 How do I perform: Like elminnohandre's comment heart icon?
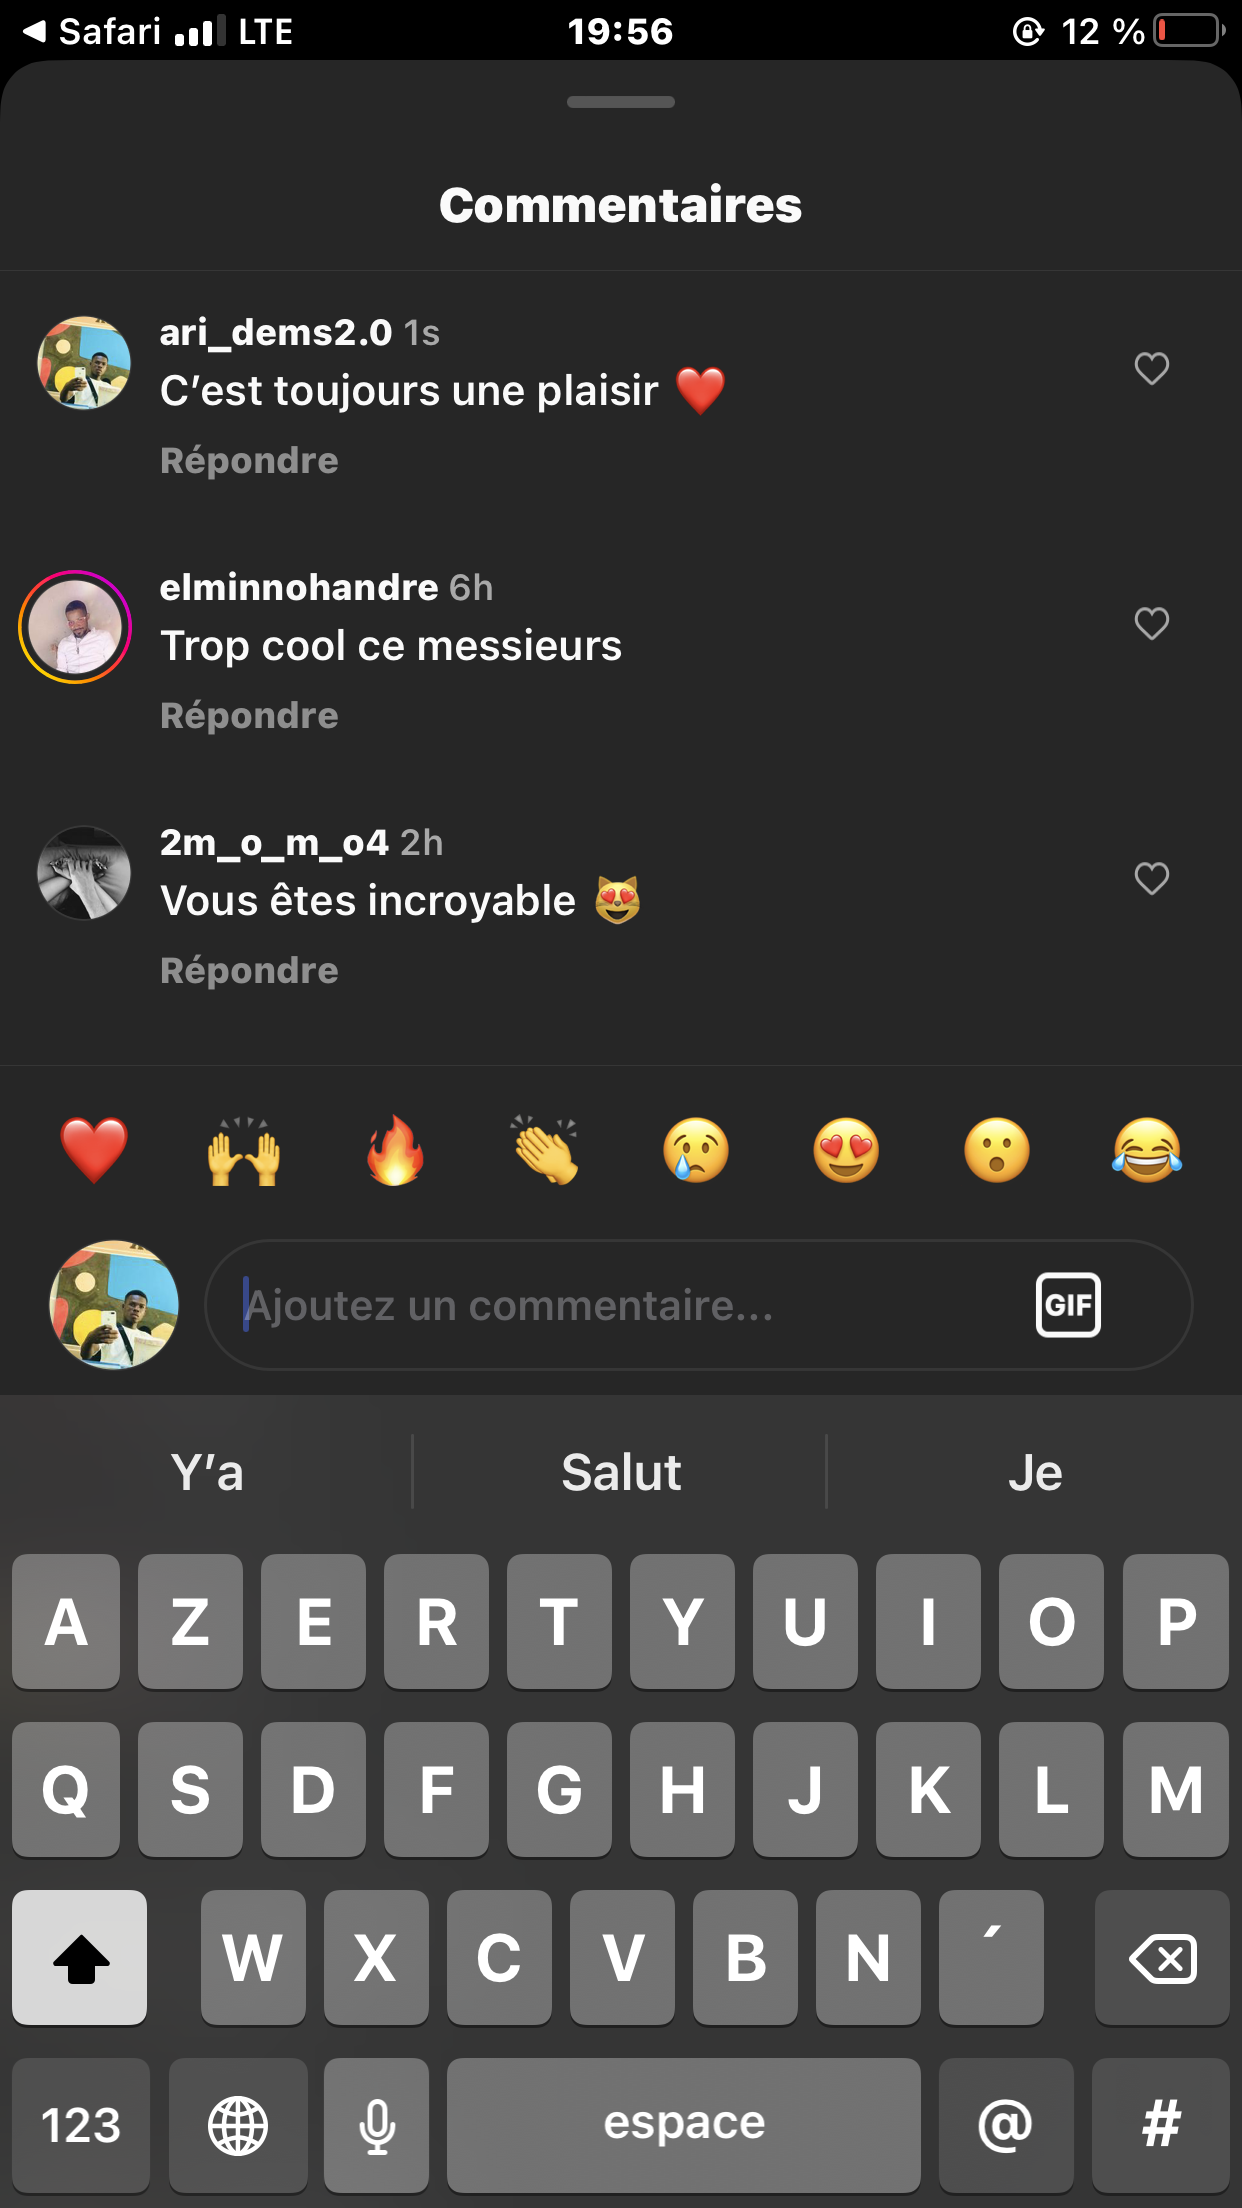click(x=1151, y=623)
